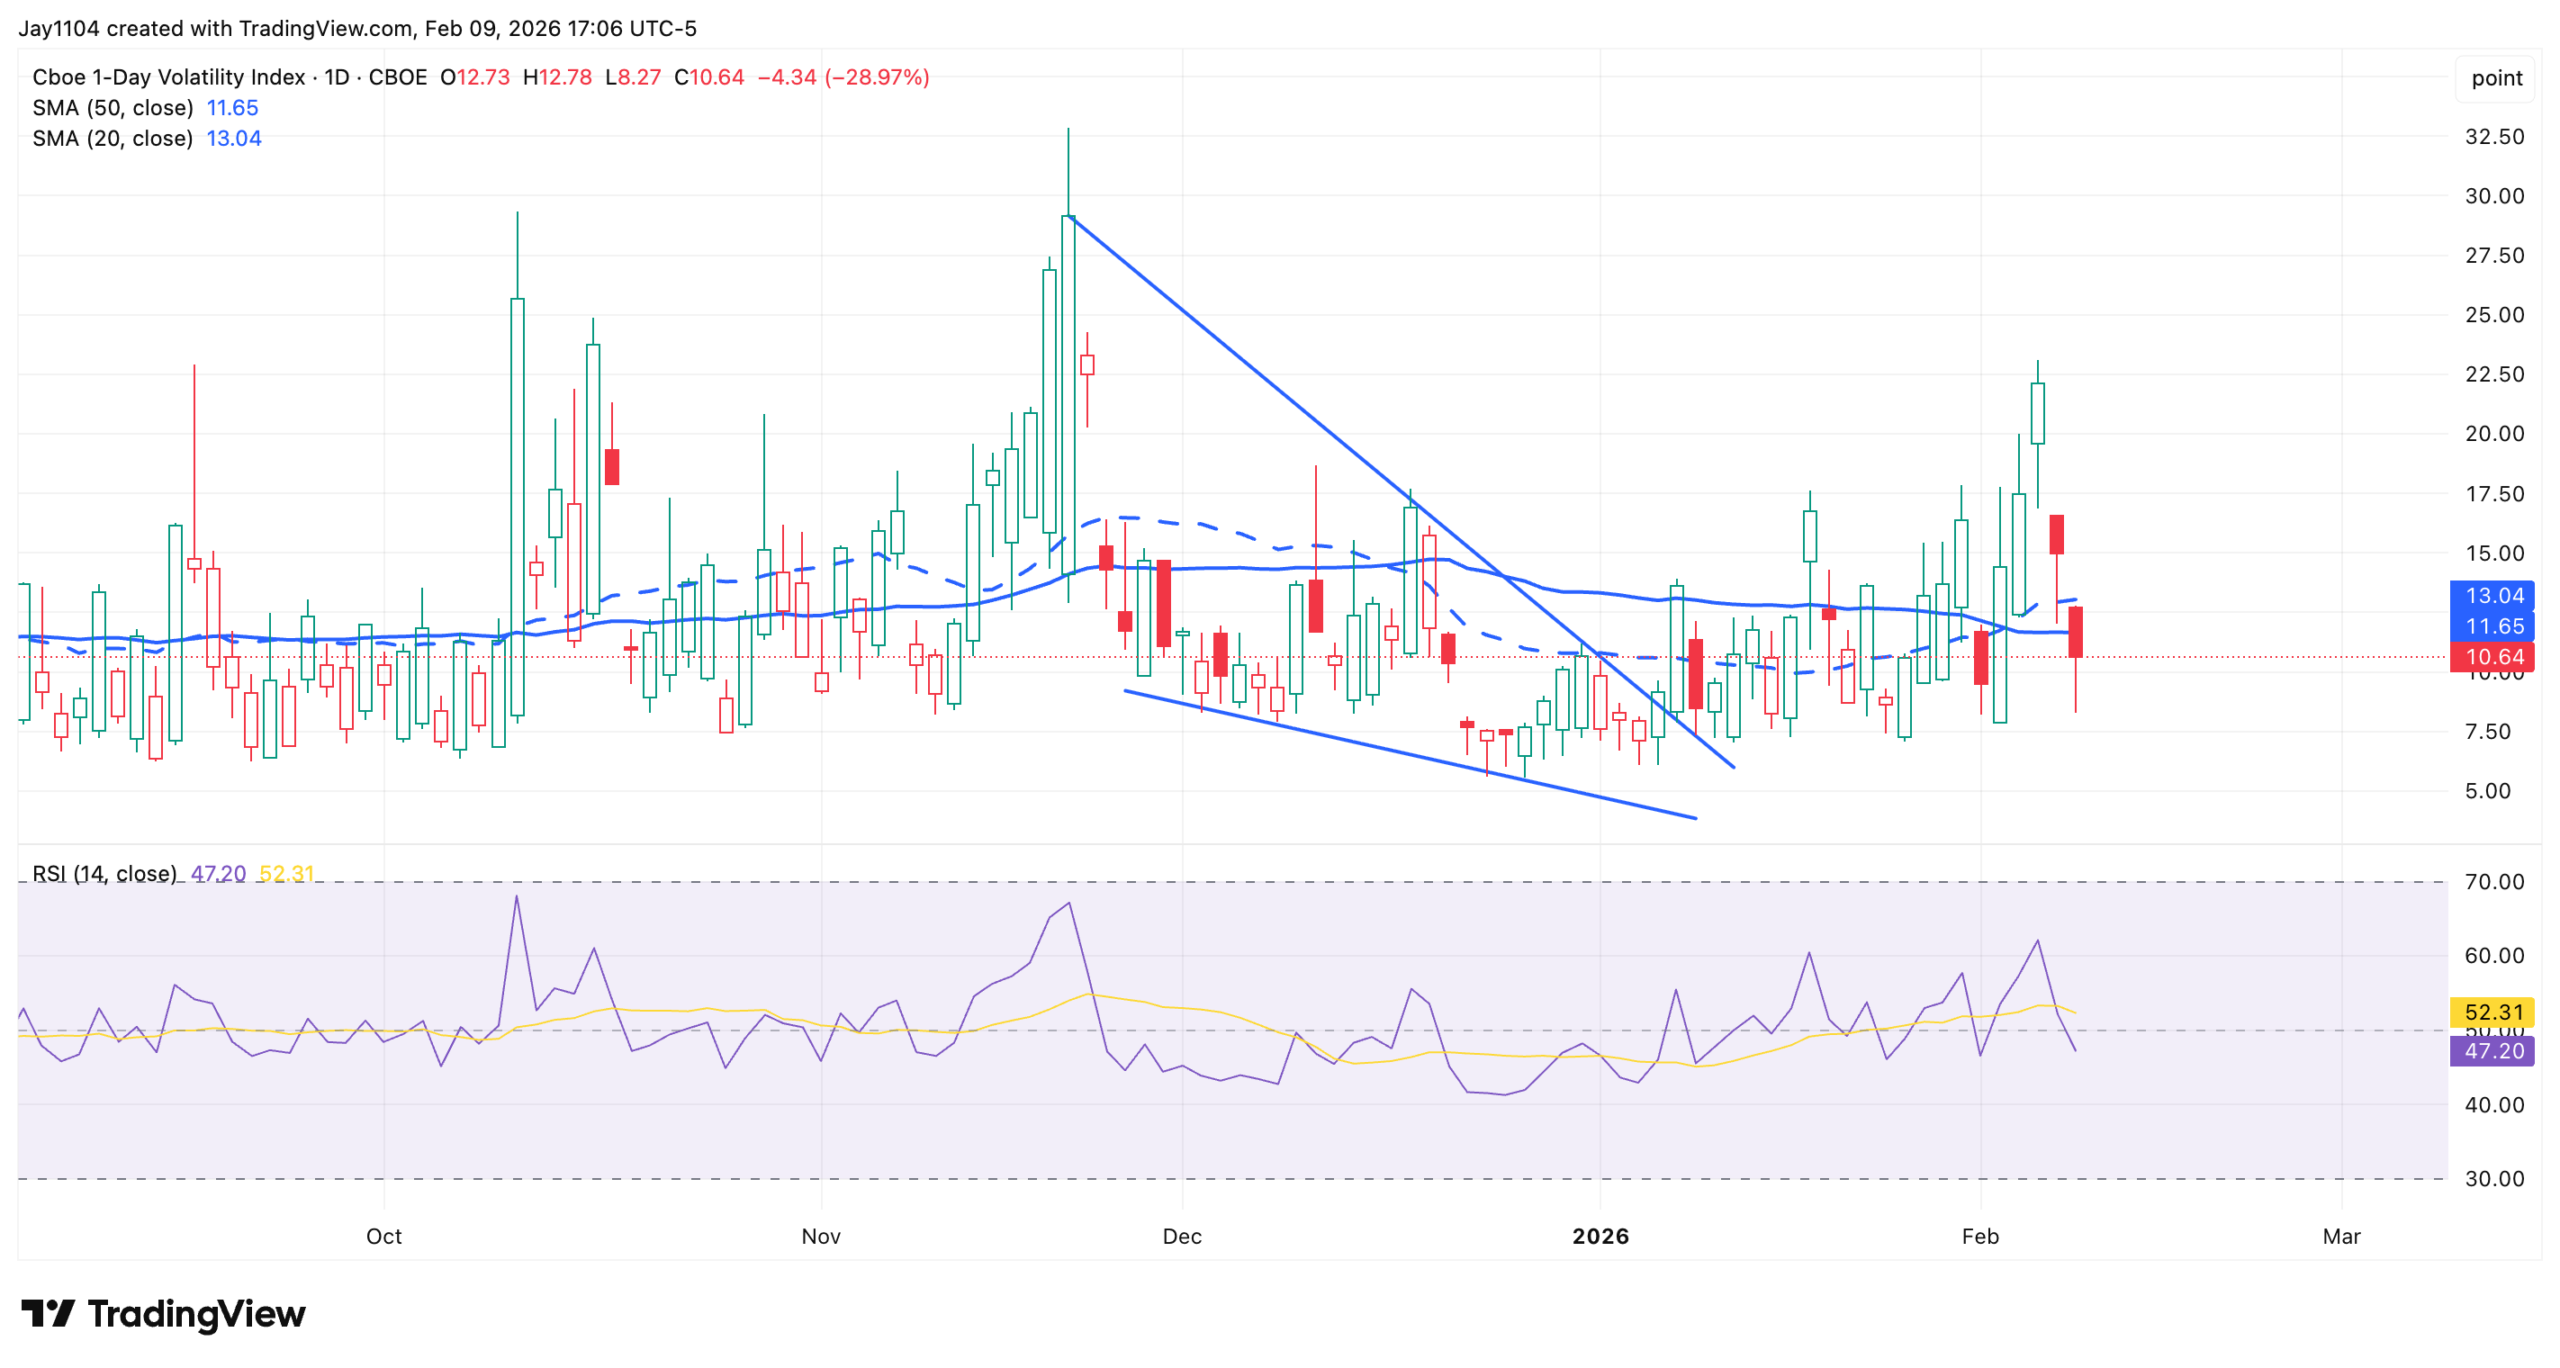Image resolution: width=2560 pixels, height=1368 pixels.
Task: Click the Feb label on time axis
Action: coord(1979,1236)
